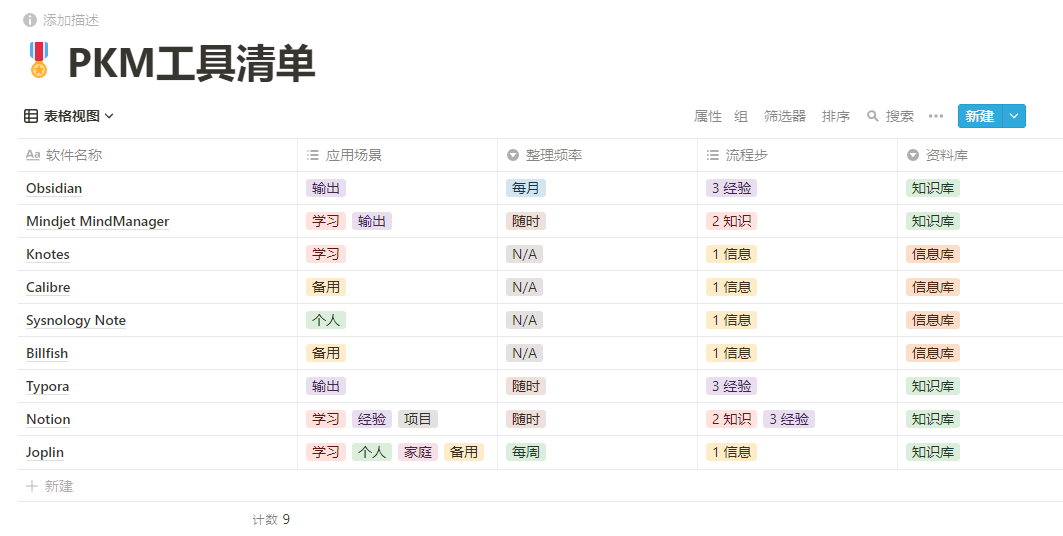Open the Sysnology Note entry
Screen dimensions: 1063x536
tap(76, 321)
